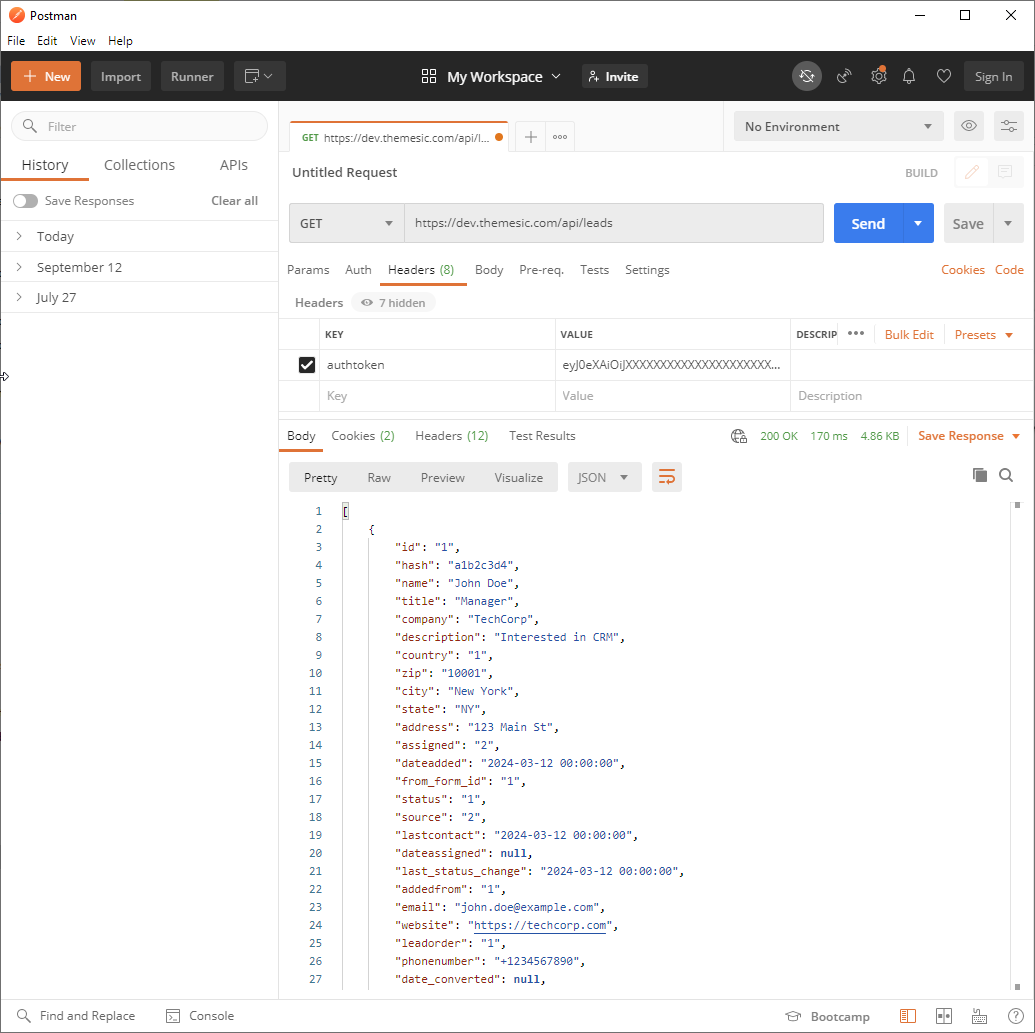Open the JSON format dropdown
This screenshot has height=1033, width=1035.
click(604, 477)
